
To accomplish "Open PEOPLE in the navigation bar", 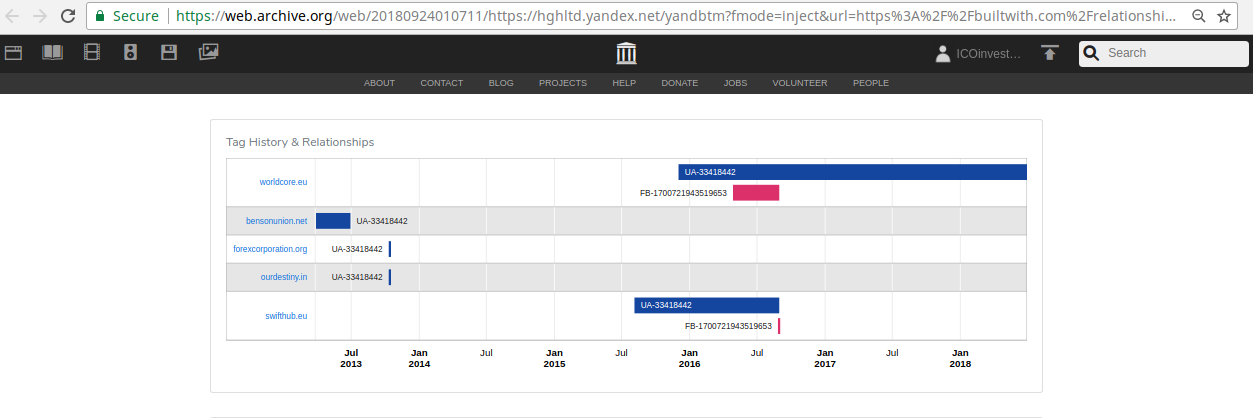I will (x=871, y=83).
